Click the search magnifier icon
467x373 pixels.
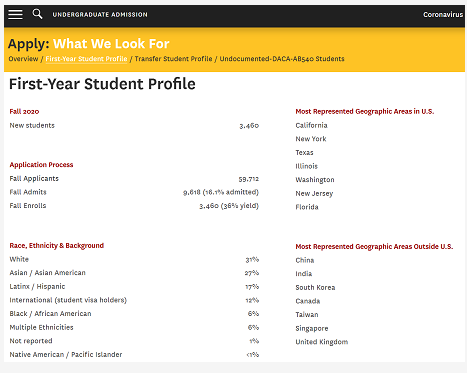(x=37, y=14)
